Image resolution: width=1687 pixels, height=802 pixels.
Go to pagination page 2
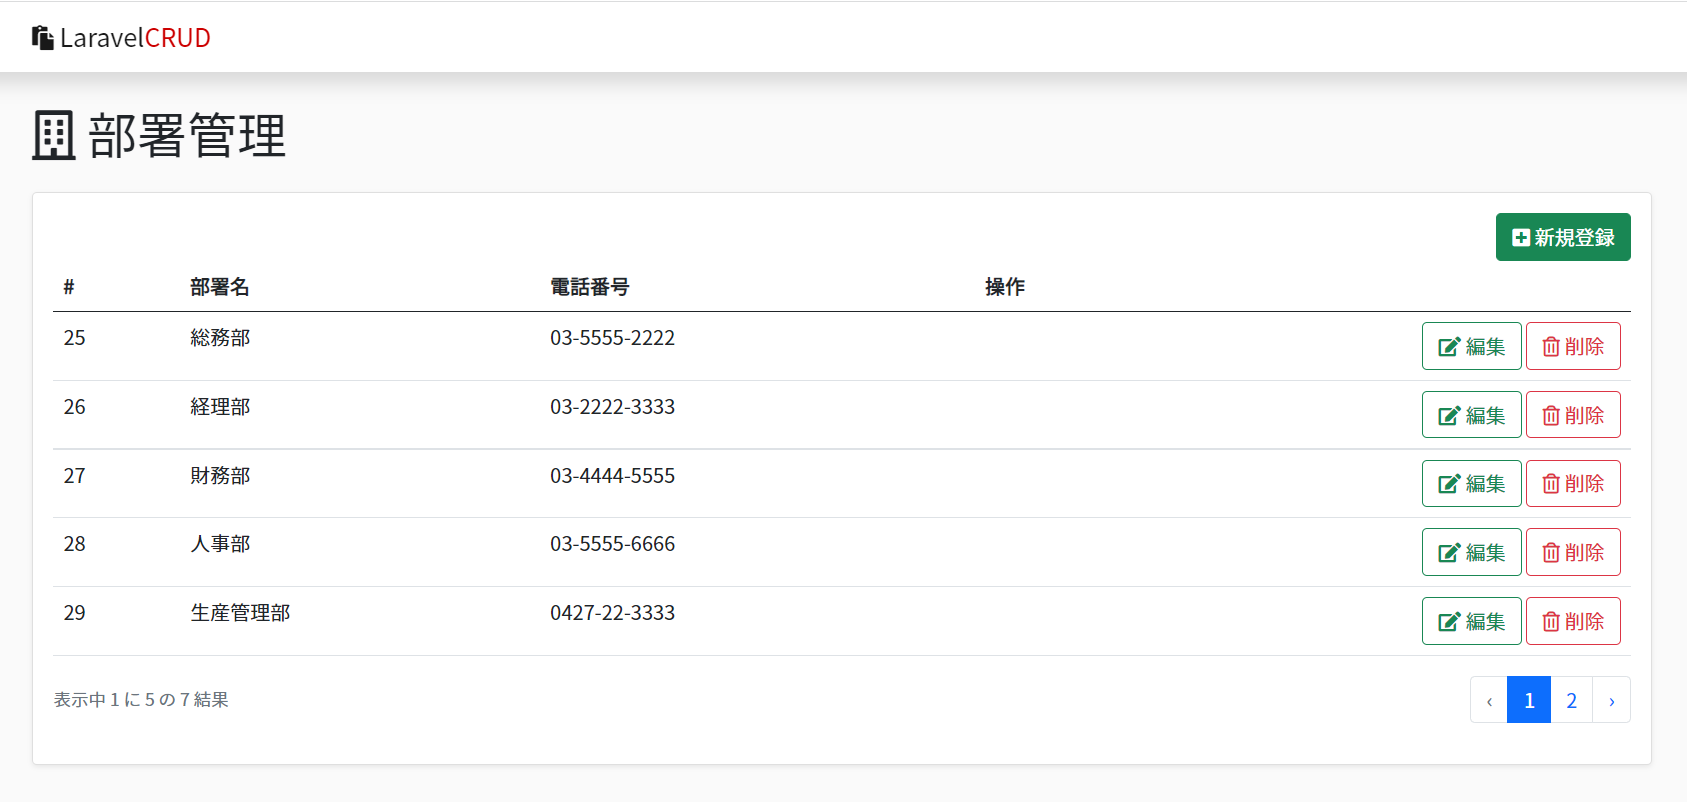point(1571,700)
